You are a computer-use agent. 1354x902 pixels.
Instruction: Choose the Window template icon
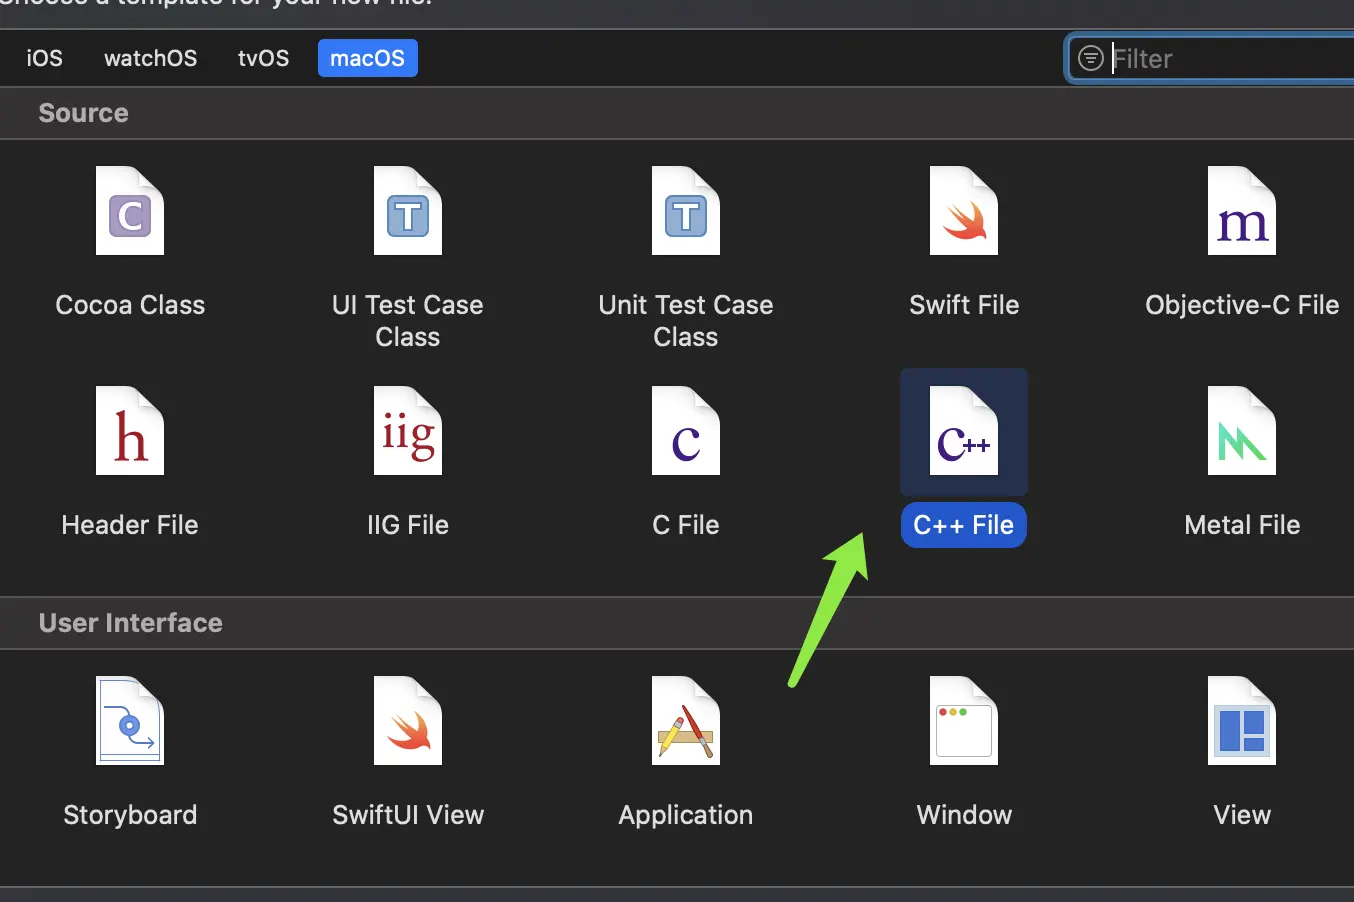tap(964, 721)
